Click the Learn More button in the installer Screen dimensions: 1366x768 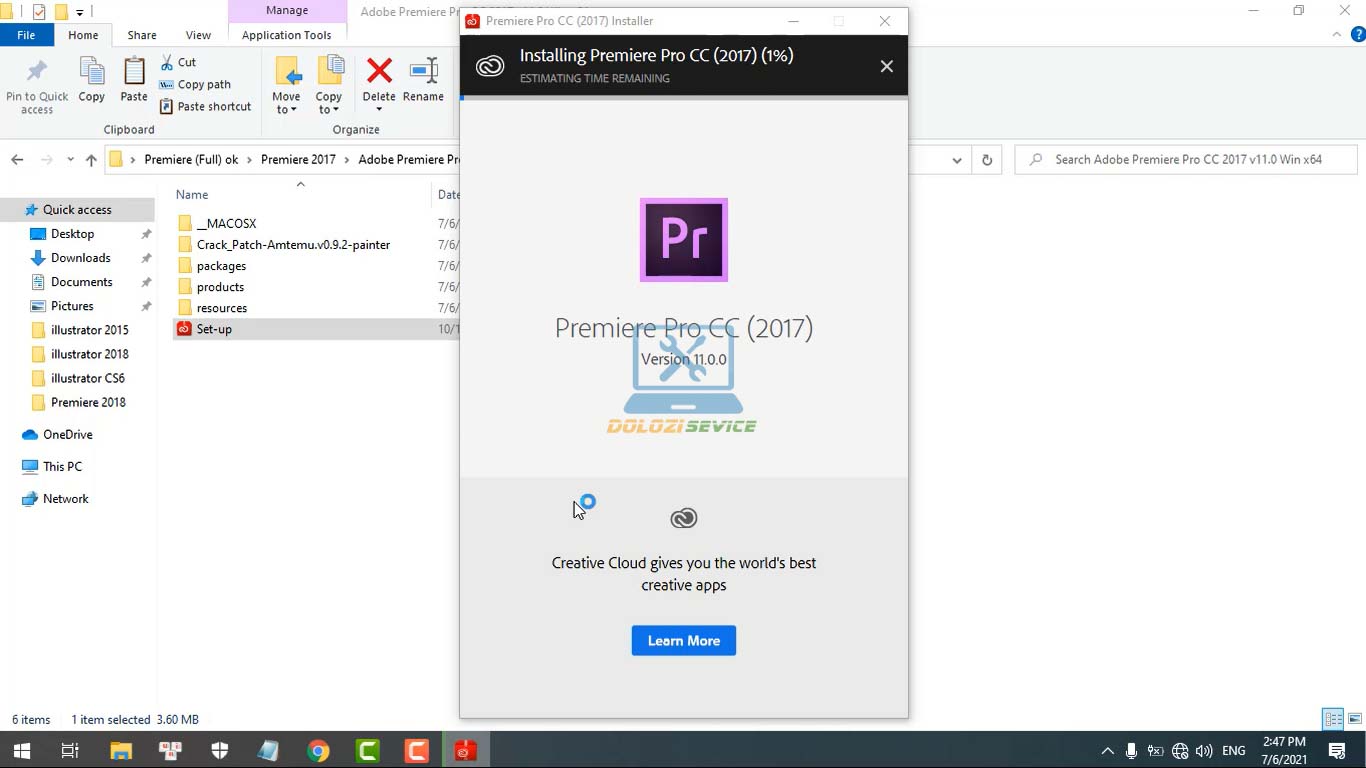683,640
